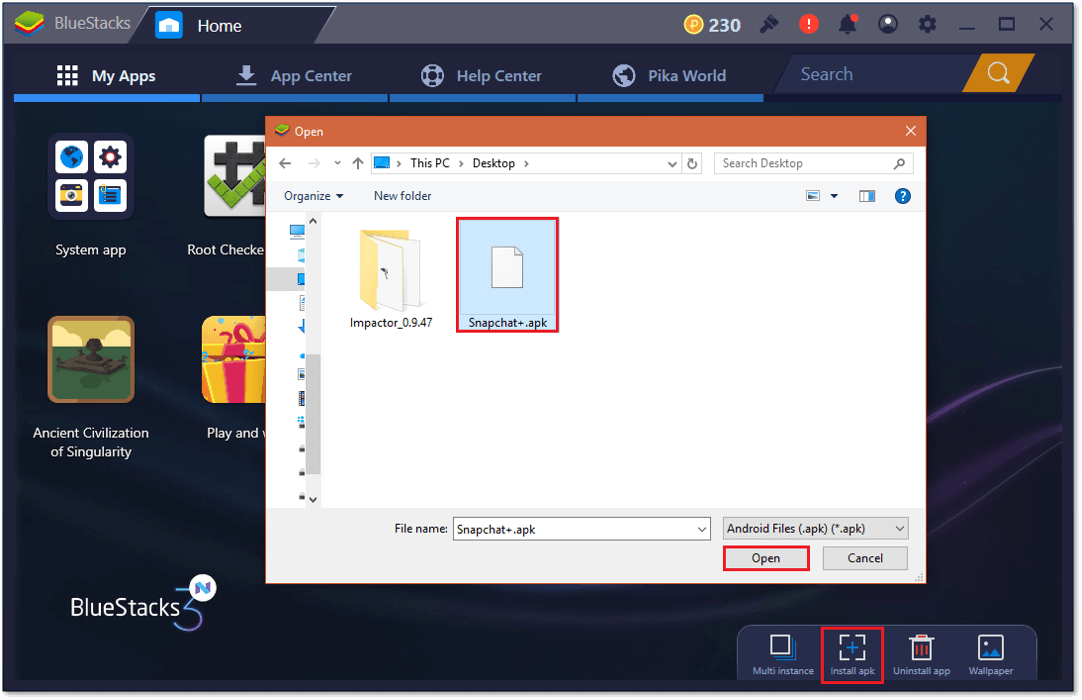Click the BlueStacks logo in title bar
This screenshot has width=1082, height=700.
29,23
